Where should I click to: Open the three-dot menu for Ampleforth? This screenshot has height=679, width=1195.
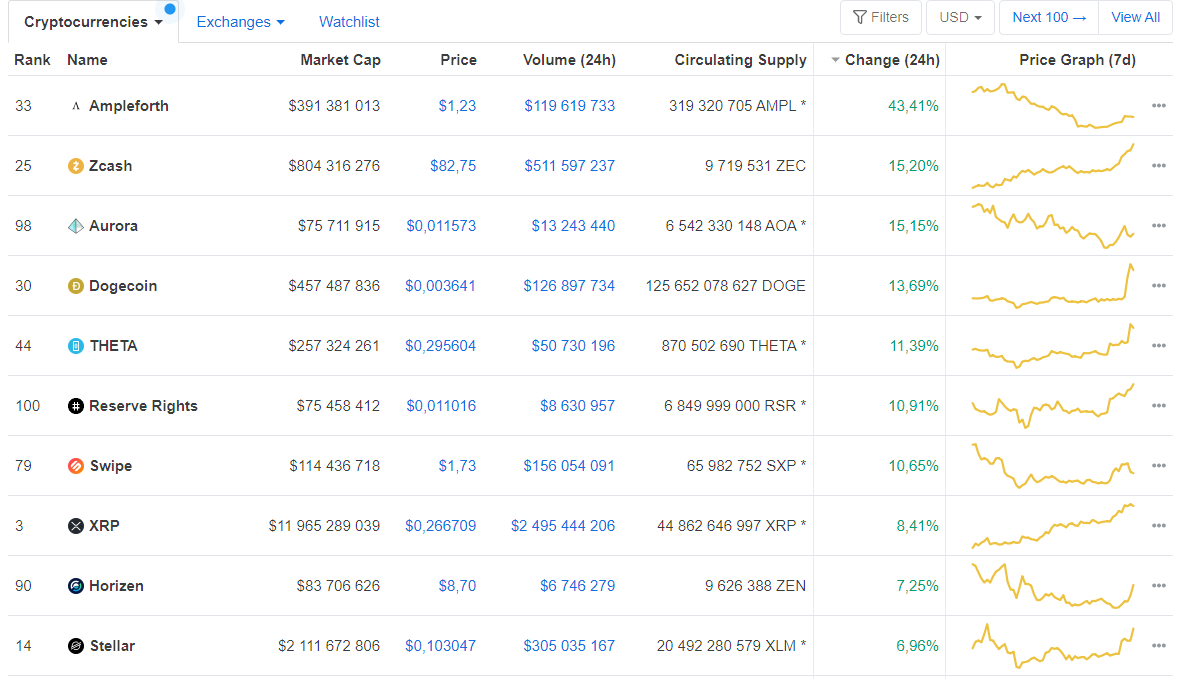(1158, 106)
